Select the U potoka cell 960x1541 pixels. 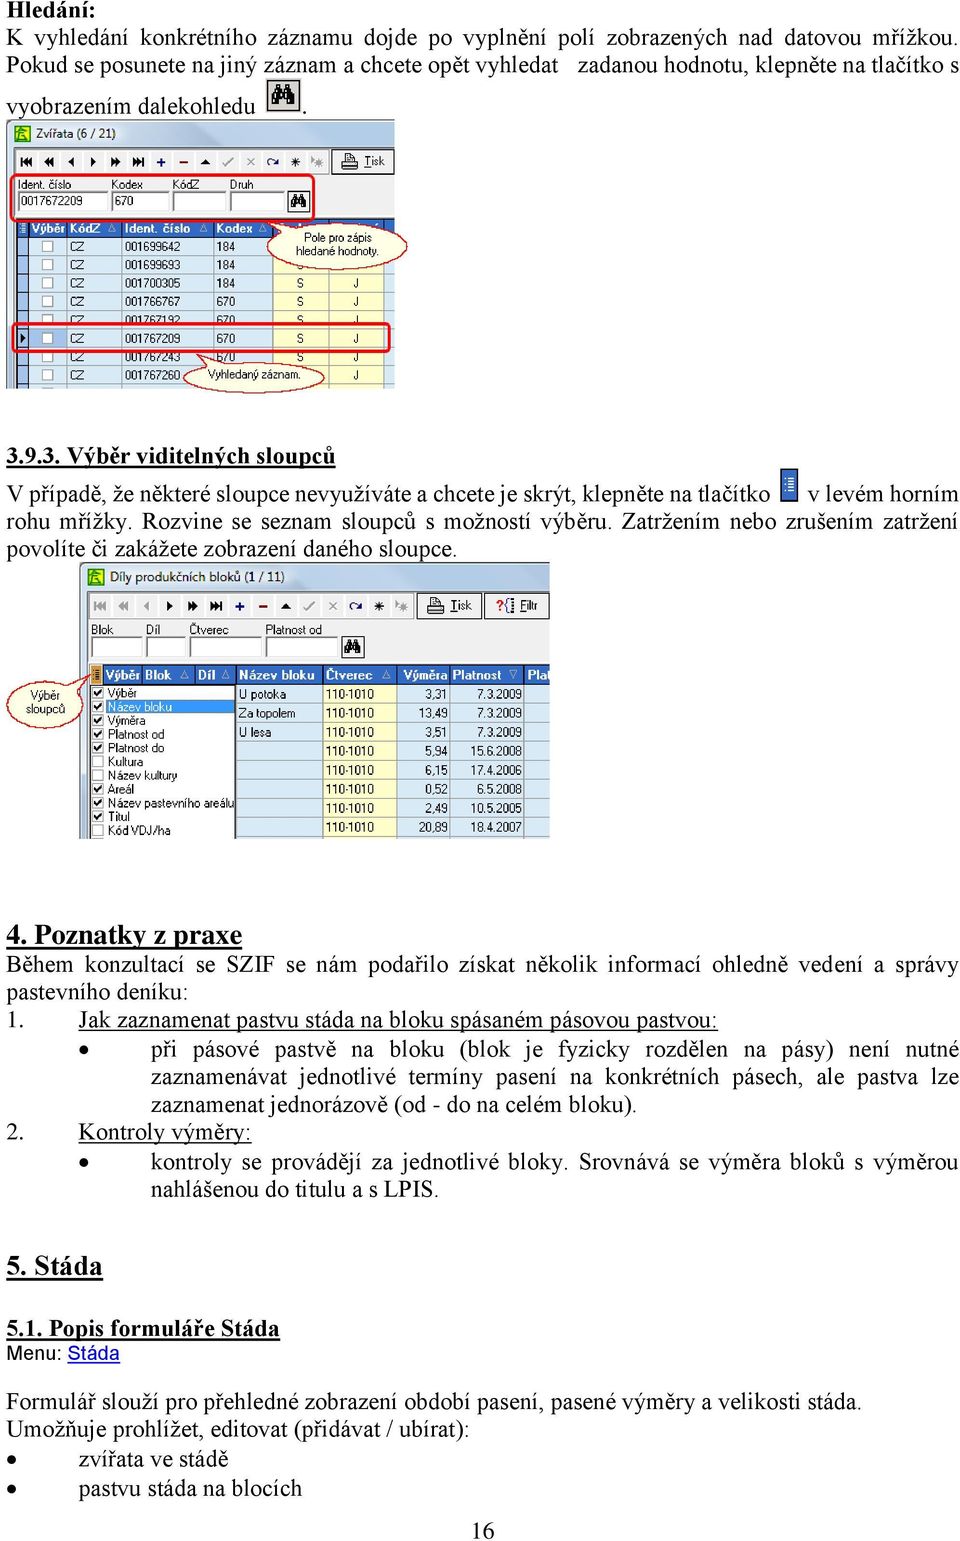tap(279, 694)
